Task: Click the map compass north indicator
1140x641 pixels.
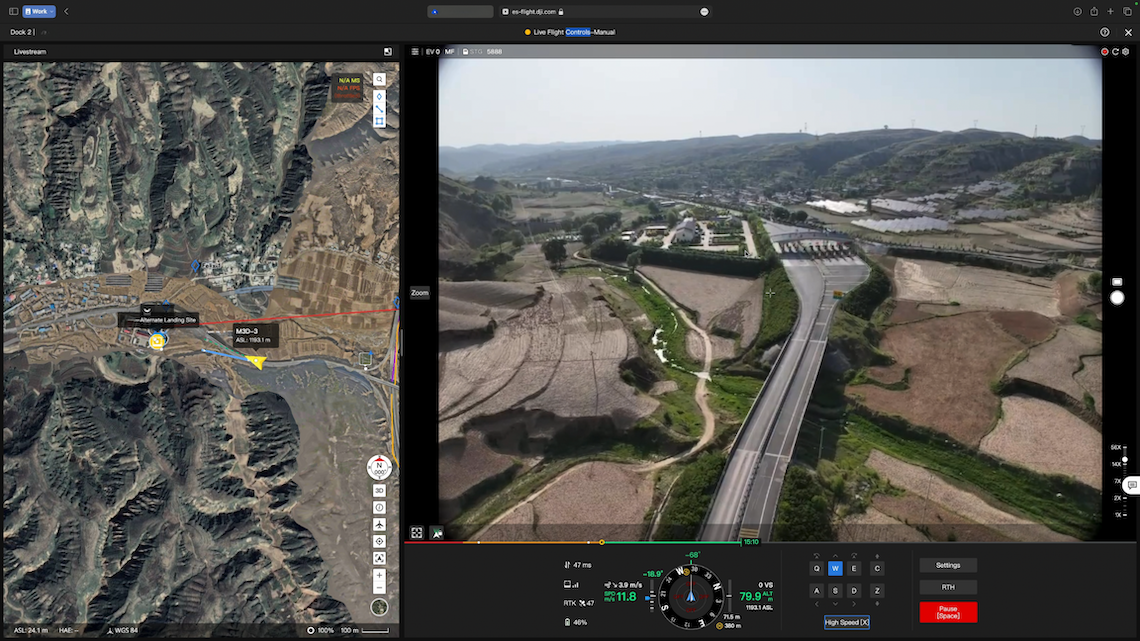Action: (379, 466)
